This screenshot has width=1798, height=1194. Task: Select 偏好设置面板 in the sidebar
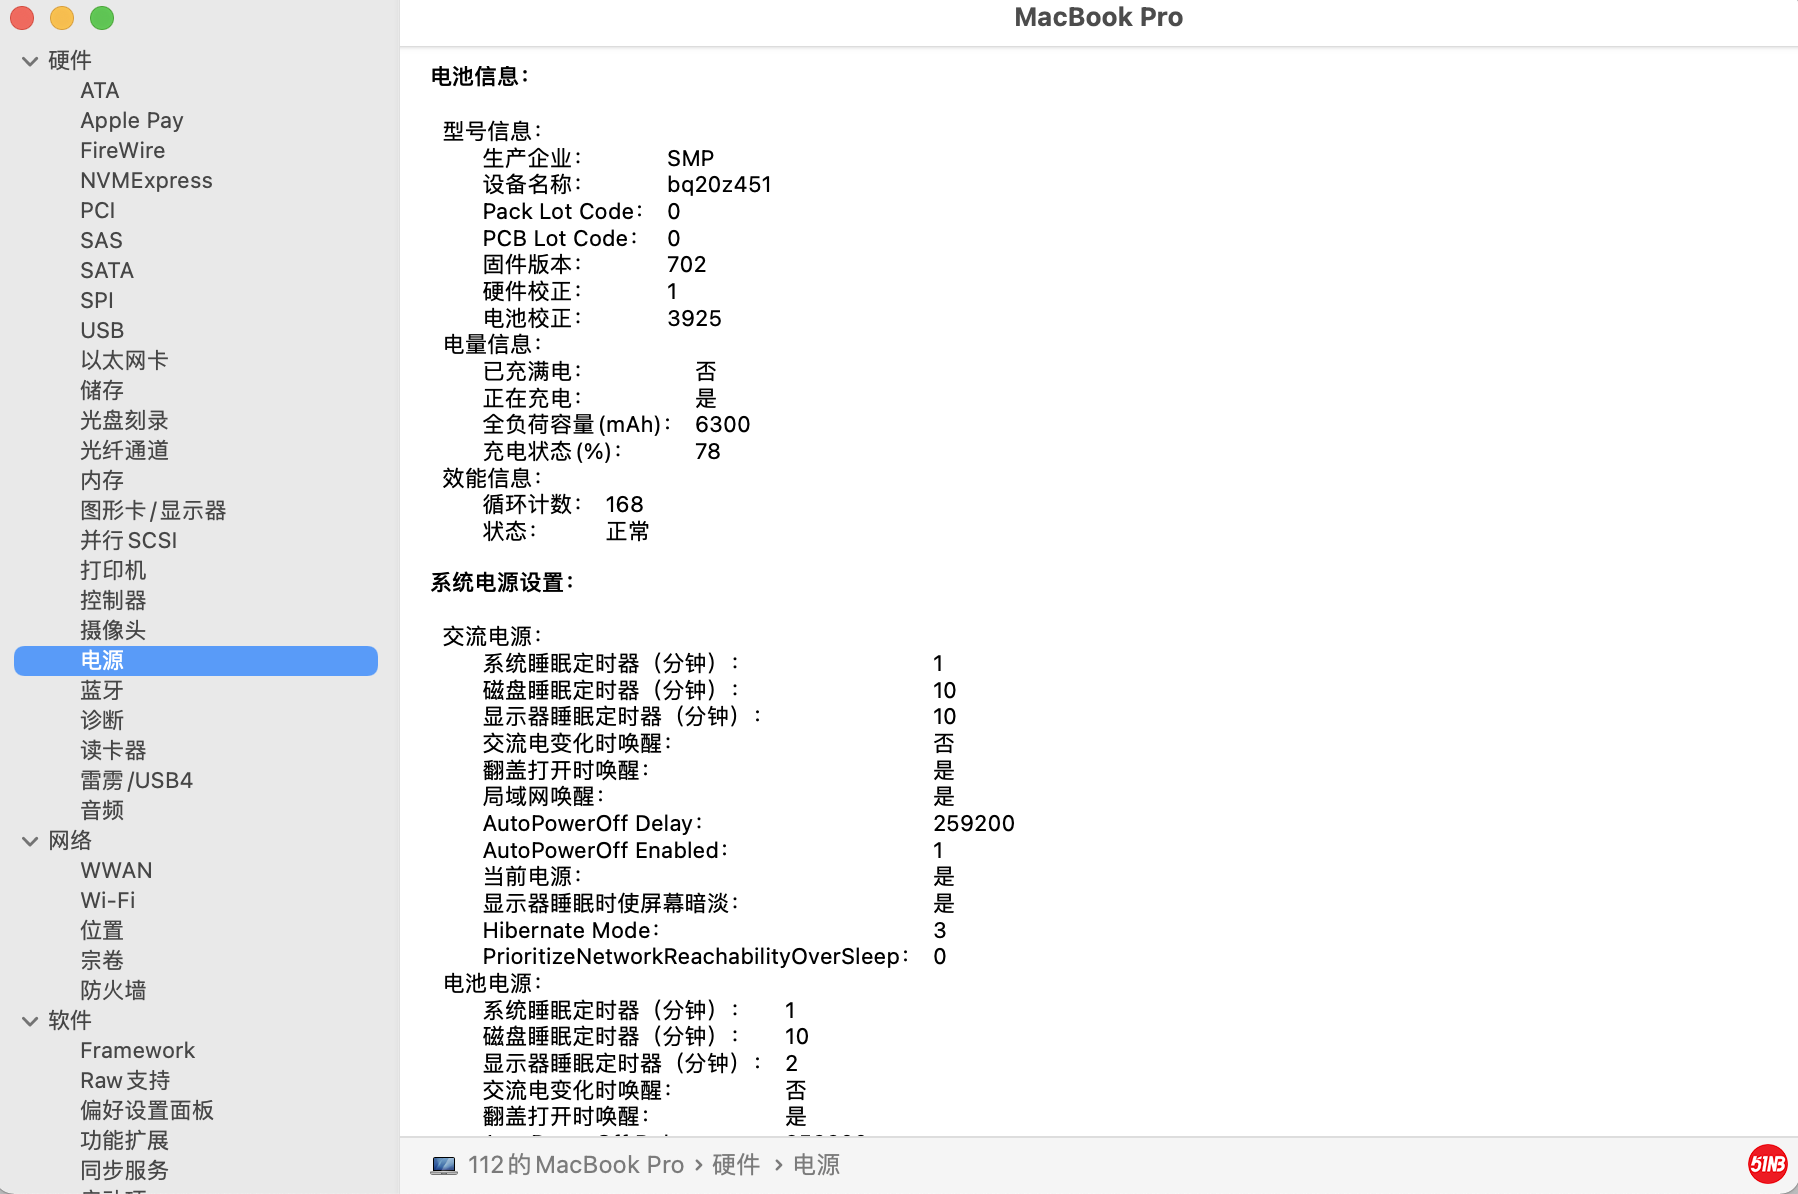(147, 1111)
